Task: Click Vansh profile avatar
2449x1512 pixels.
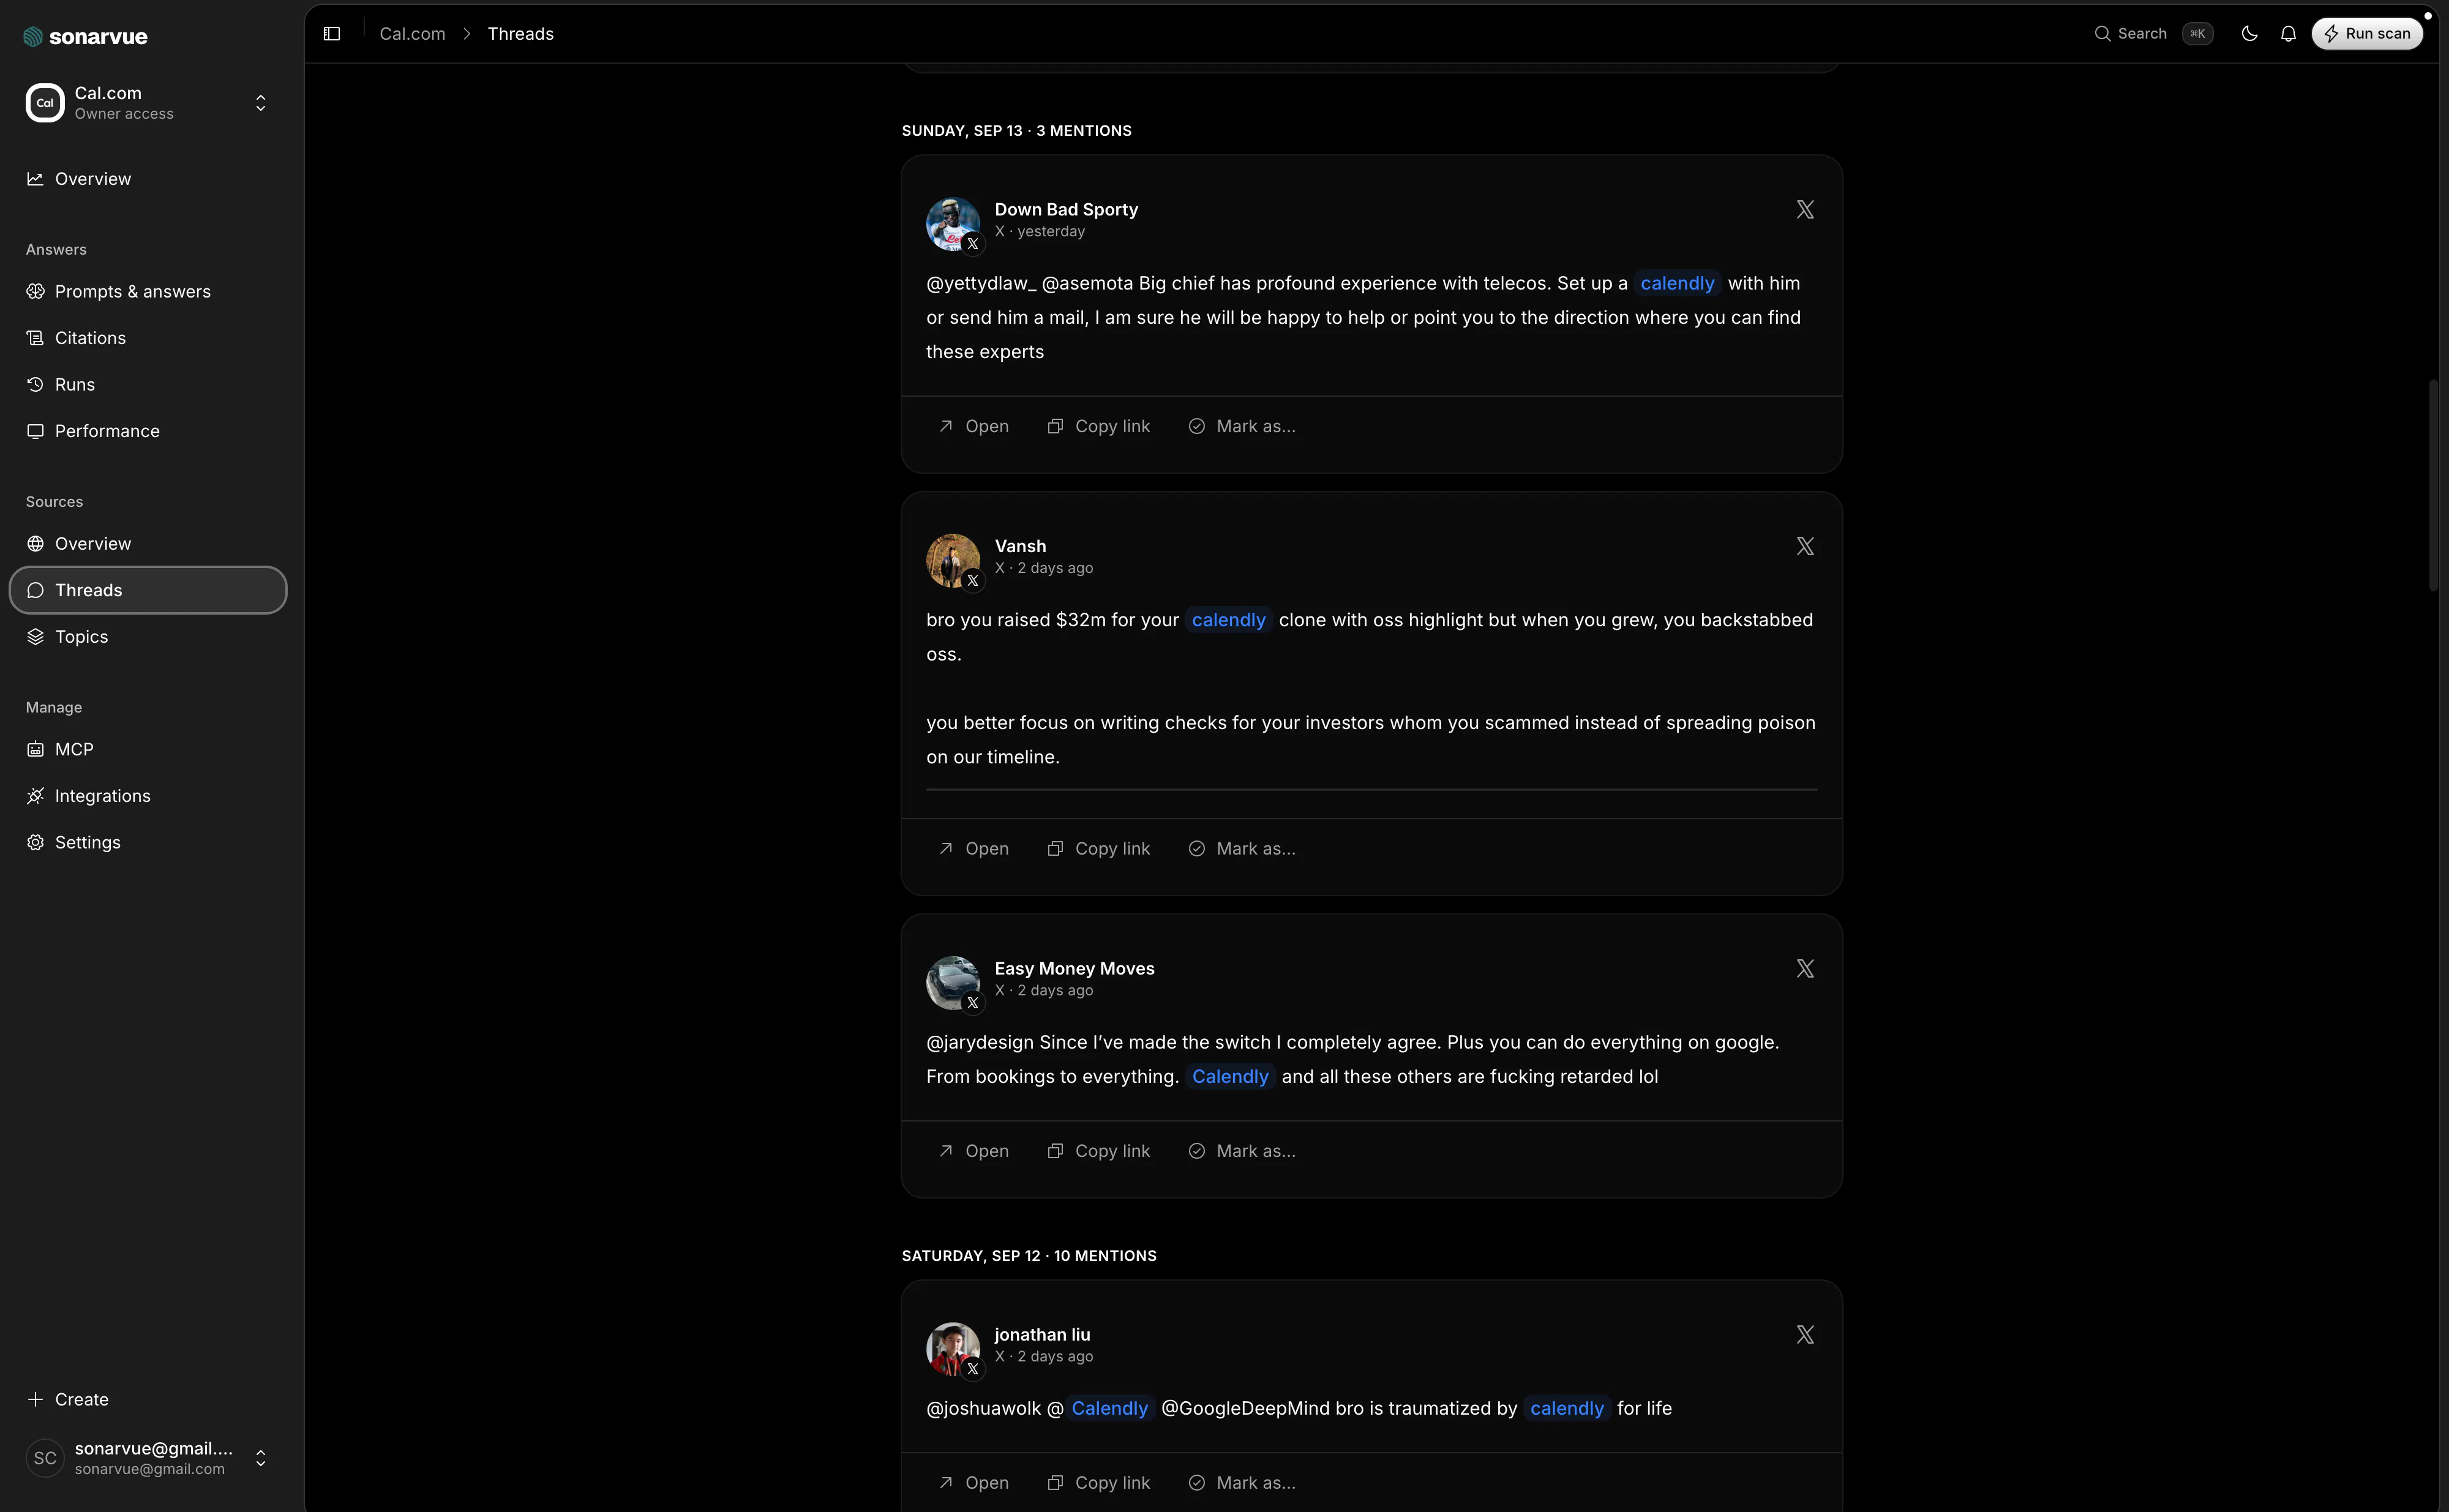Action: tap(953, 561)
